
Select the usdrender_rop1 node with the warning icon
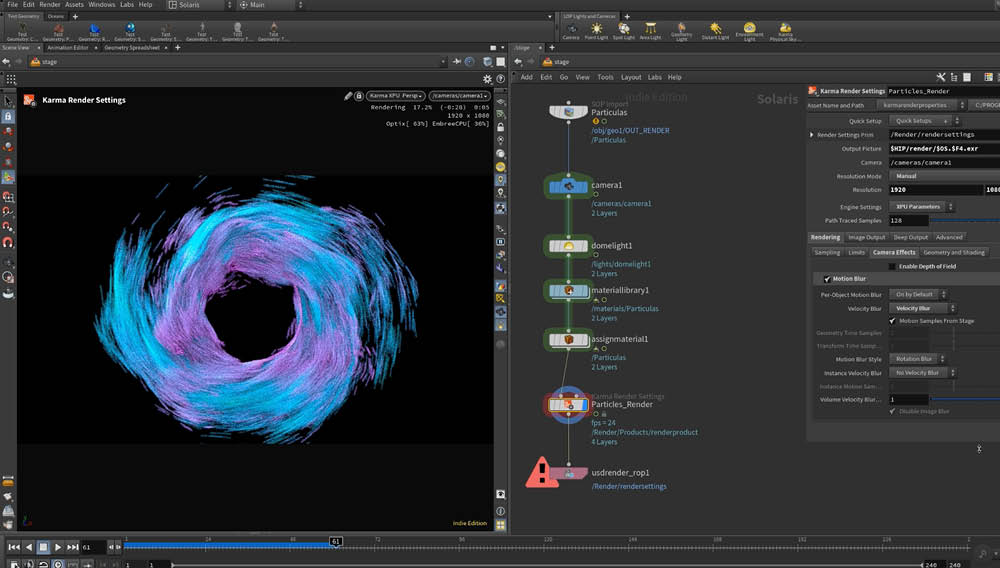[x=569, y=473]
